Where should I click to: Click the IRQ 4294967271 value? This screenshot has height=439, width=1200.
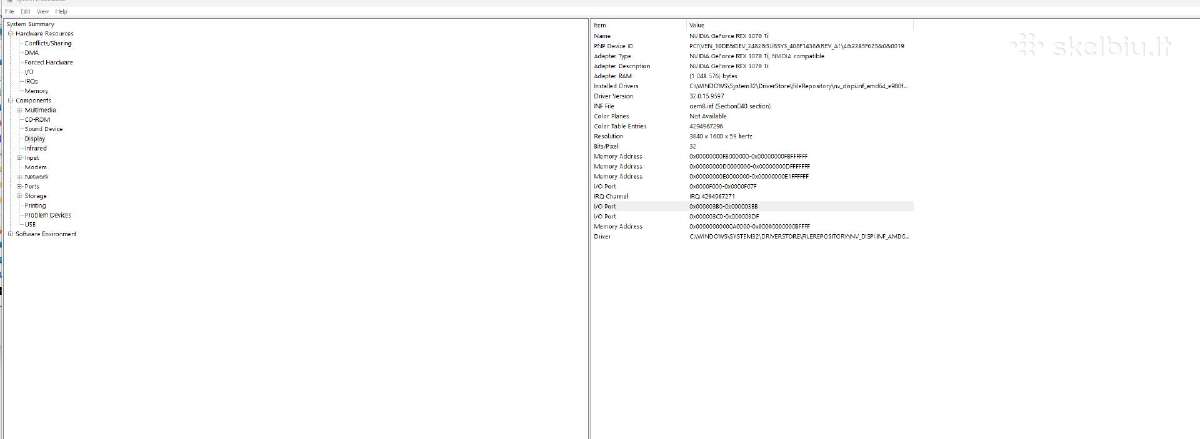[x=711, y=196]
